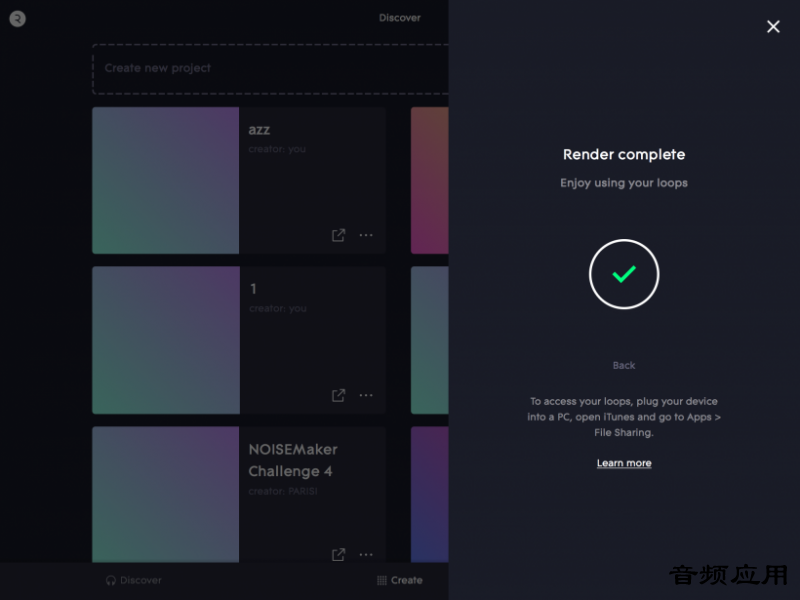800x600 pixels.
Task: Share the NOISEMaker Challenge 4 project
Action: coord(338,555)
